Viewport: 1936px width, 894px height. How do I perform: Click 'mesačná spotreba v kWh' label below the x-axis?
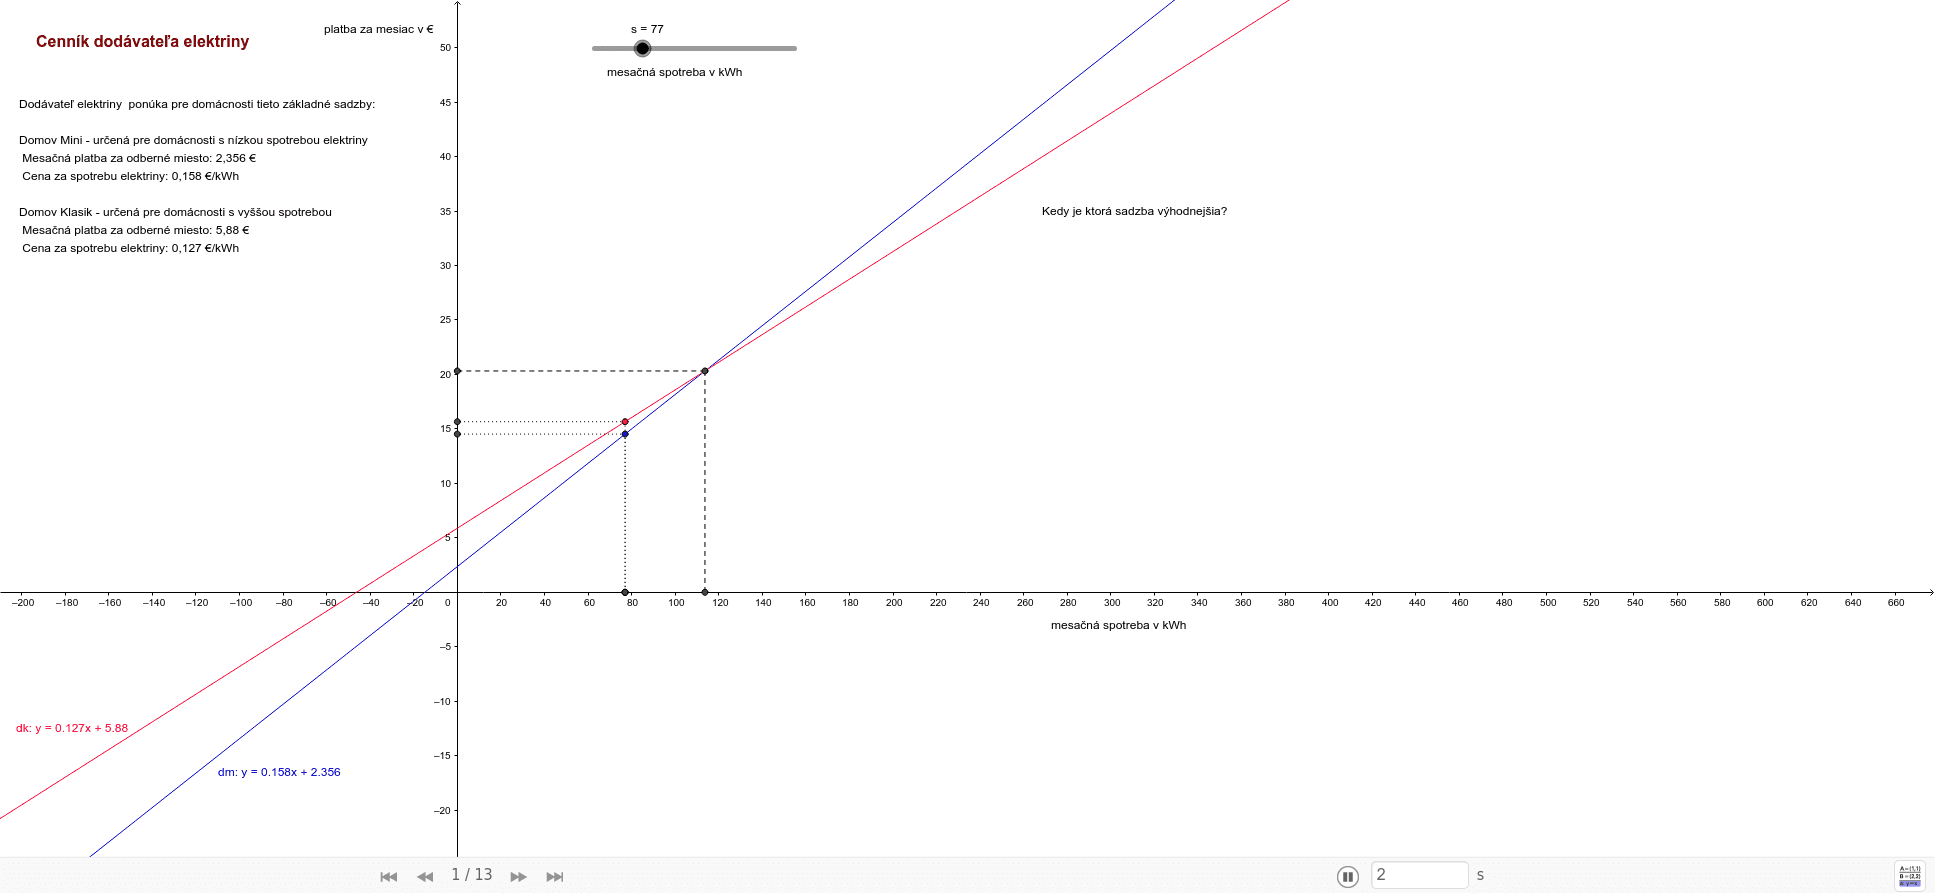pyautogui.click(x=1118, y=625)
